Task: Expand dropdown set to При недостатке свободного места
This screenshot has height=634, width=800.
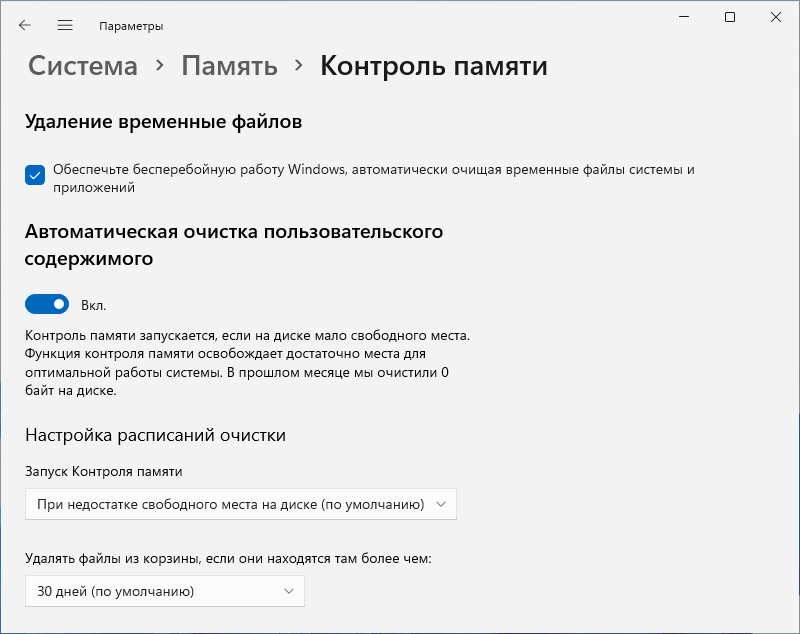Action: [x=240, y=504]
